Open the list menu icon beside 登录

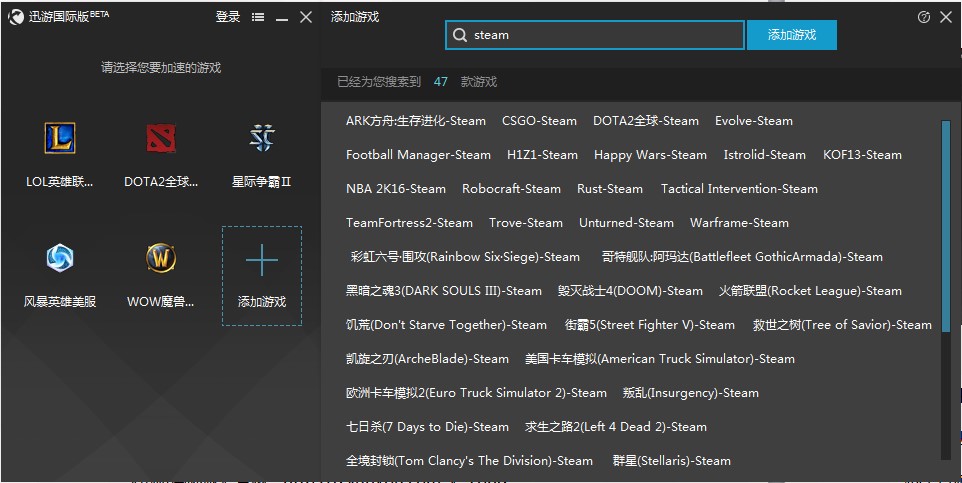258,17
